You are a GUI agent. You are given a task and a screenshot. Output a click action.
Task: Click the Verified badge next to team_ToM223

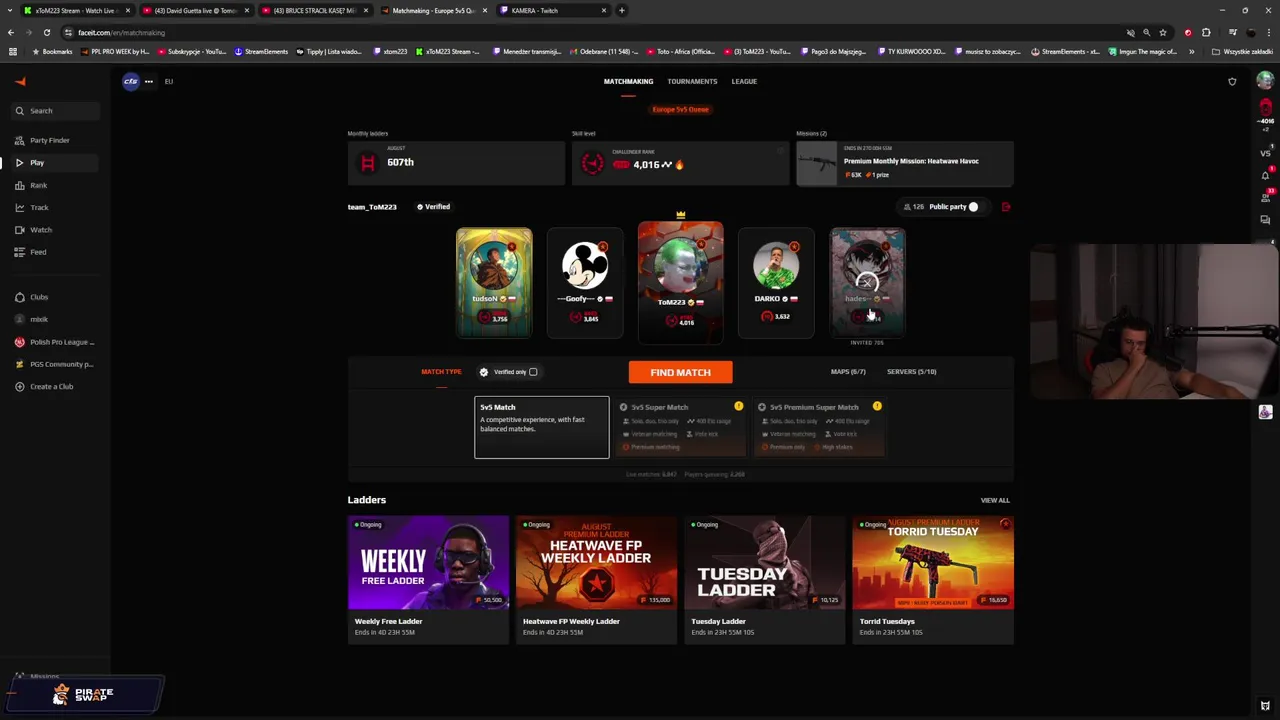click(x=433, y=207)
